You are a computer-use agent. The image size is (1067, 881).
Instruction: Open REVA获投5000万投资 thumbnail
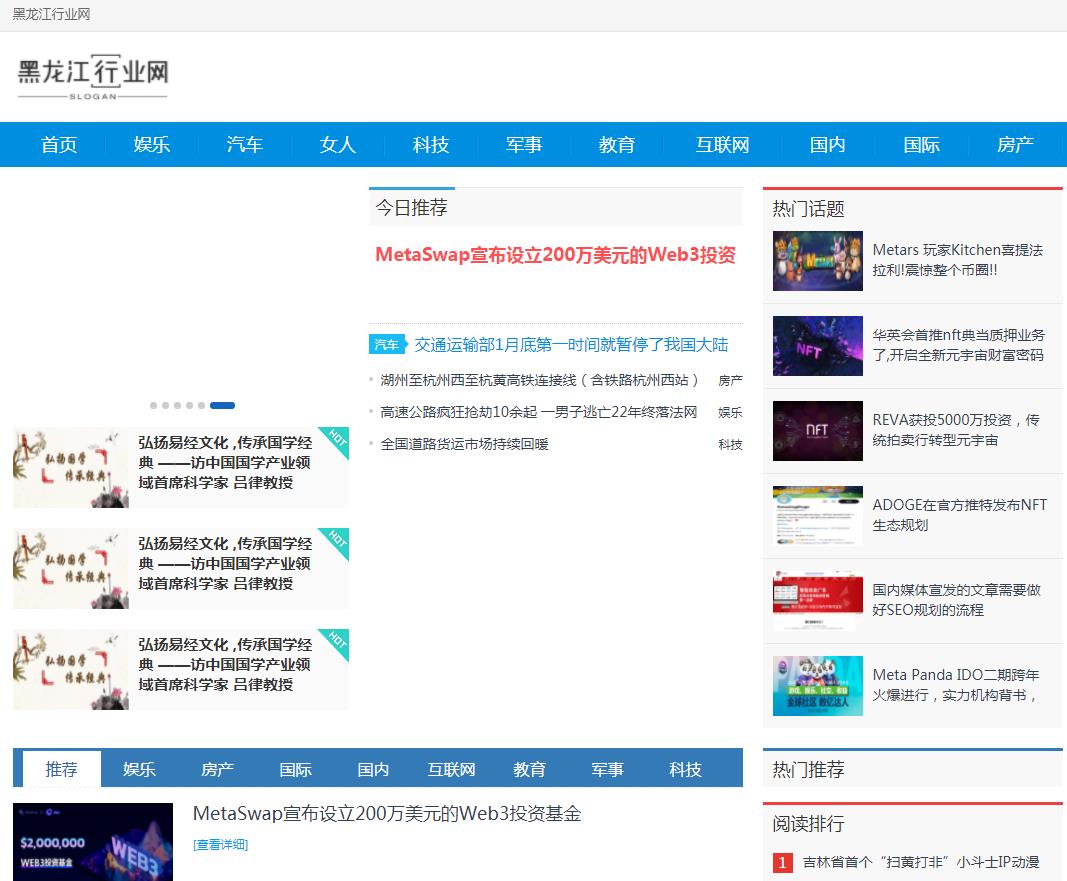(x=817, y=431)
